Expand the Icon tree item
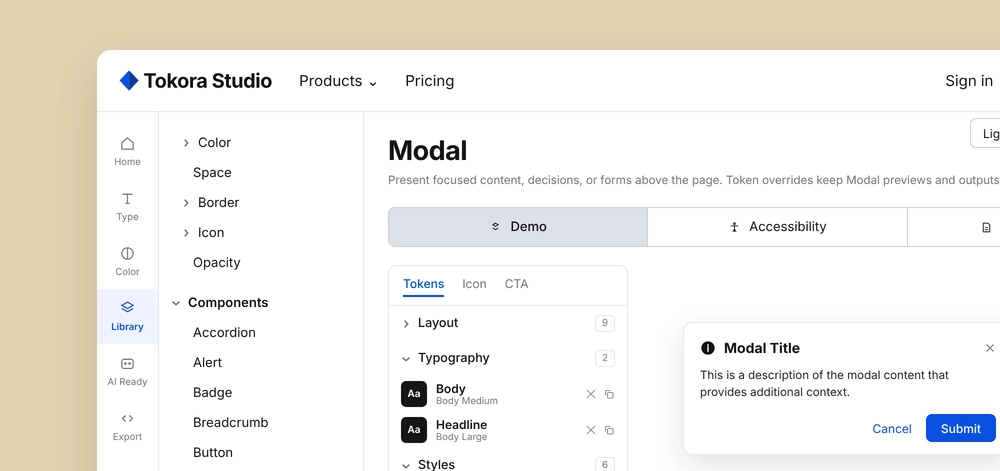This screenshot has height=471, width=1000. pos(186,233)
